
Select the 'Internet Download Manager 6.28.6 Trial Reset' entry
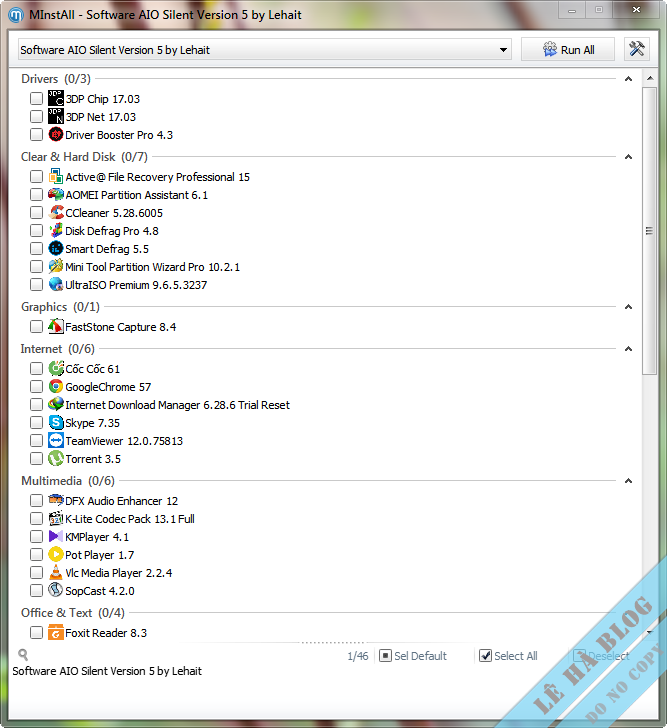click(x=177, y=405)
